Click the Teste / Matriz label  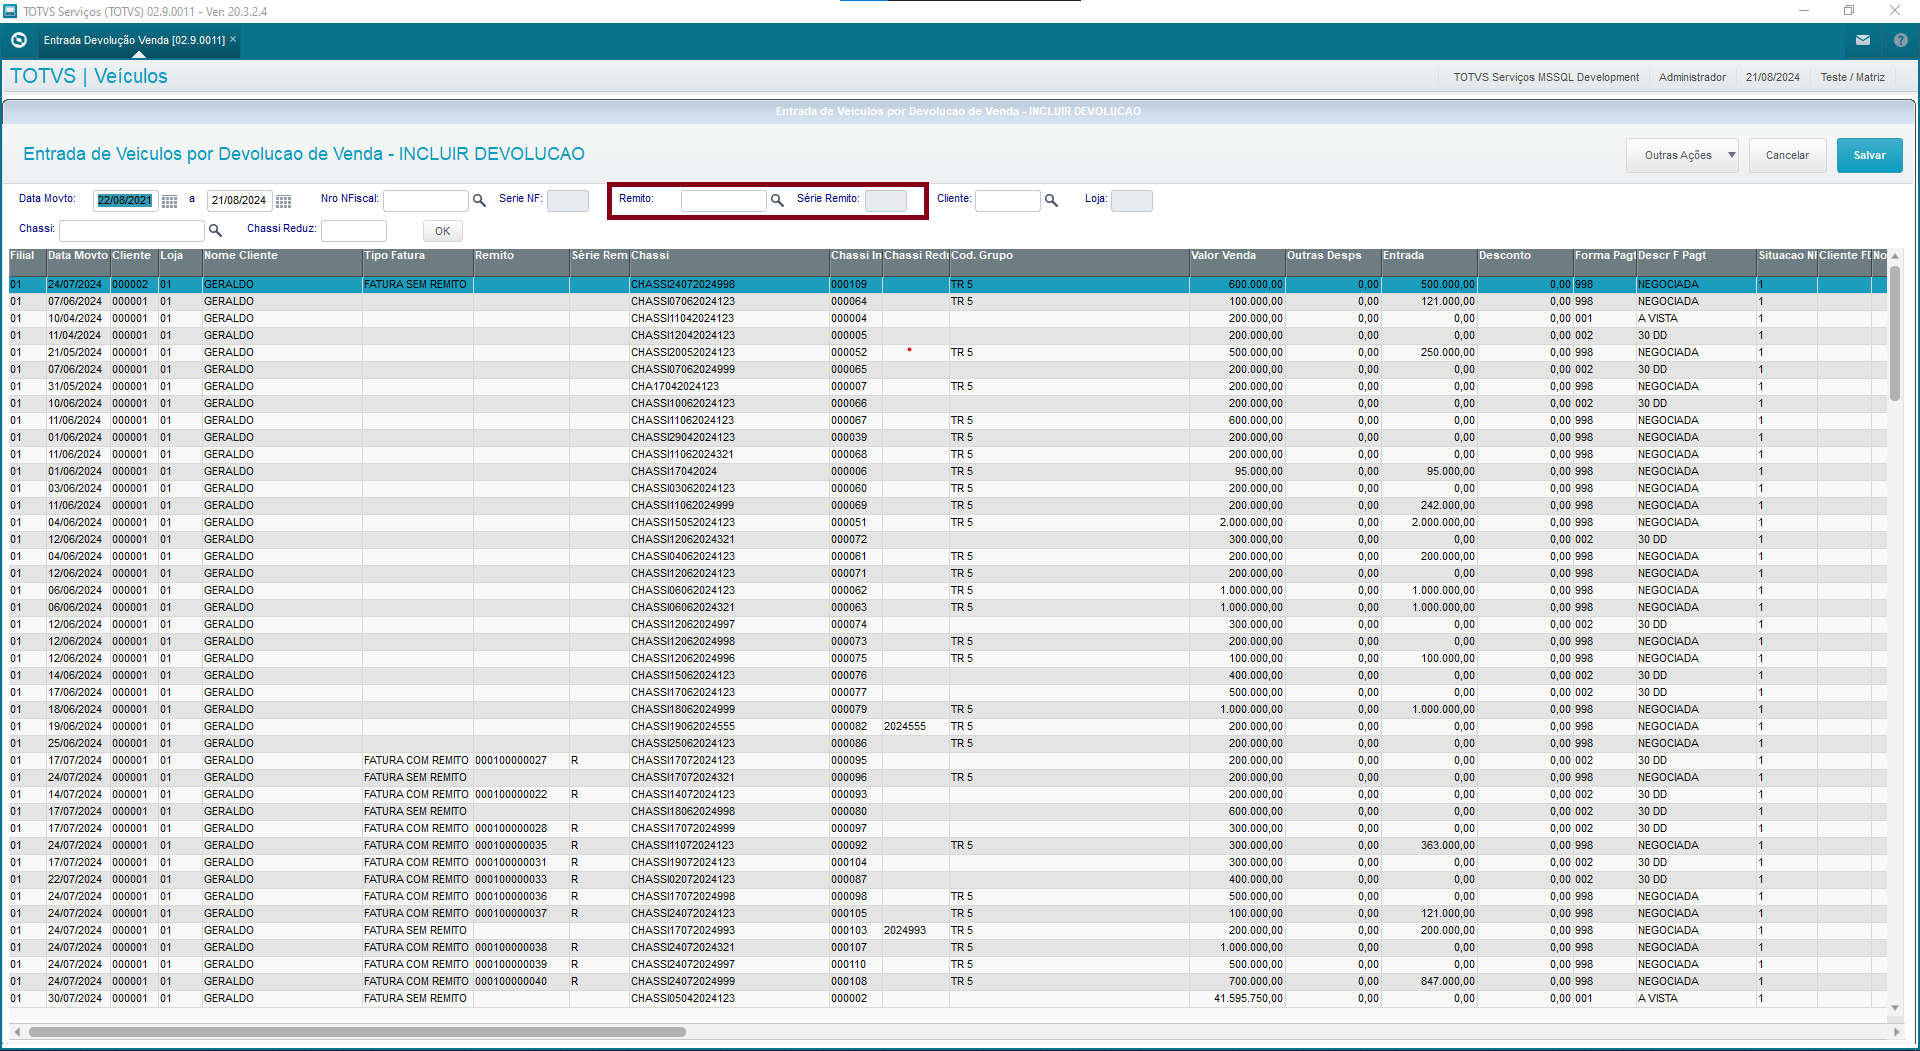click(x=1852, y=77)
